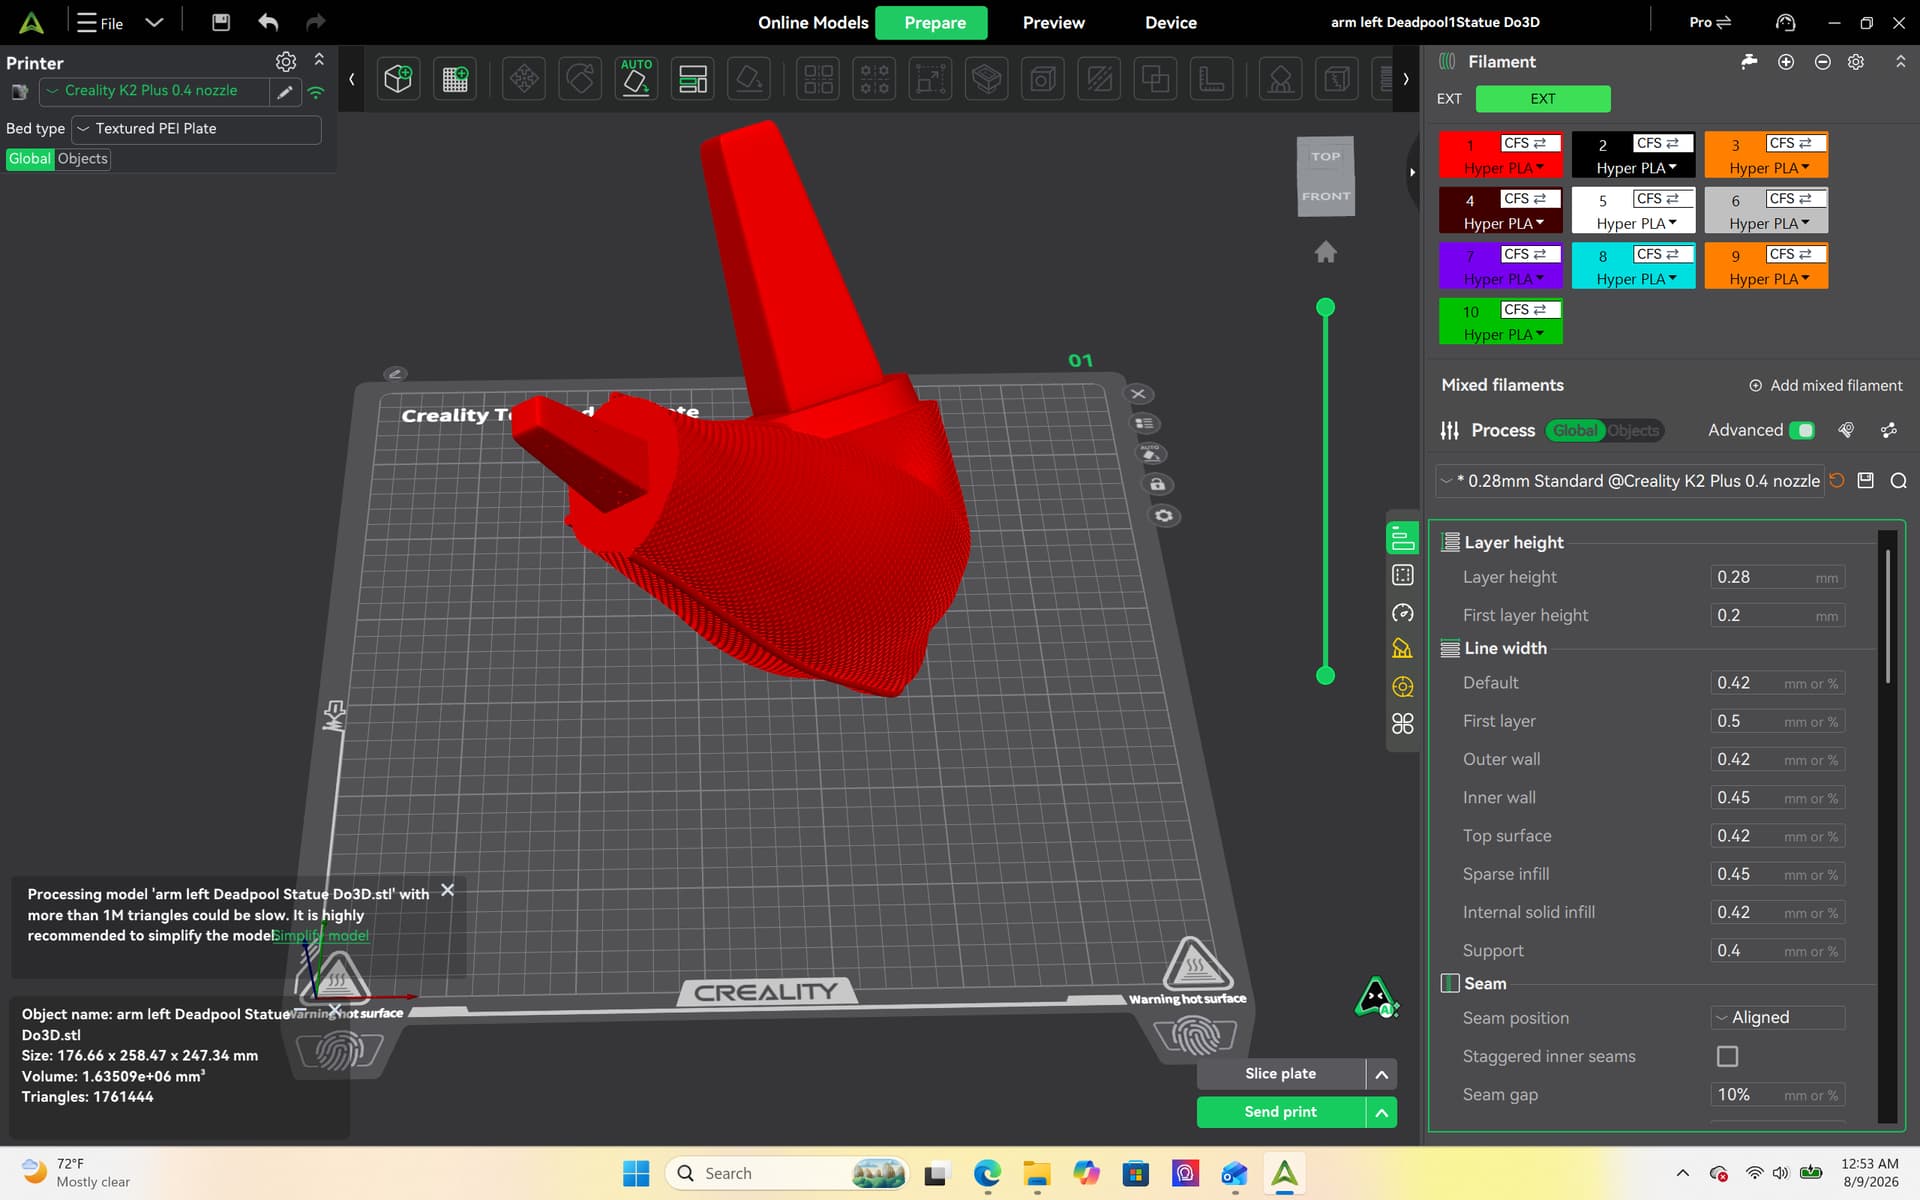This screenshot has height=1200, width=1920.
Task: Click the home view icon
Action: (x=1325, y=252)
